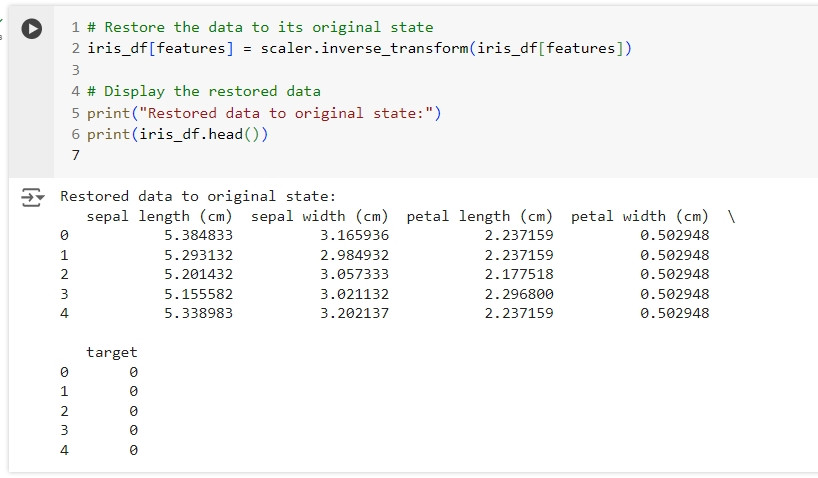Select line number 5 in the gutter
The width and height of the screenshot is (818, 478).
point(76,113)
